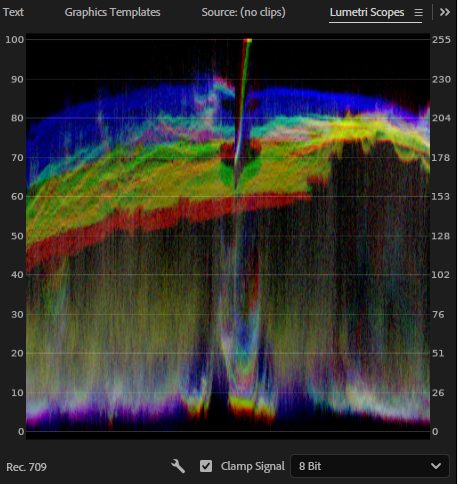Screen dimensions: 458x484
Task: Click the 153 value scale label
Action: 441,197
